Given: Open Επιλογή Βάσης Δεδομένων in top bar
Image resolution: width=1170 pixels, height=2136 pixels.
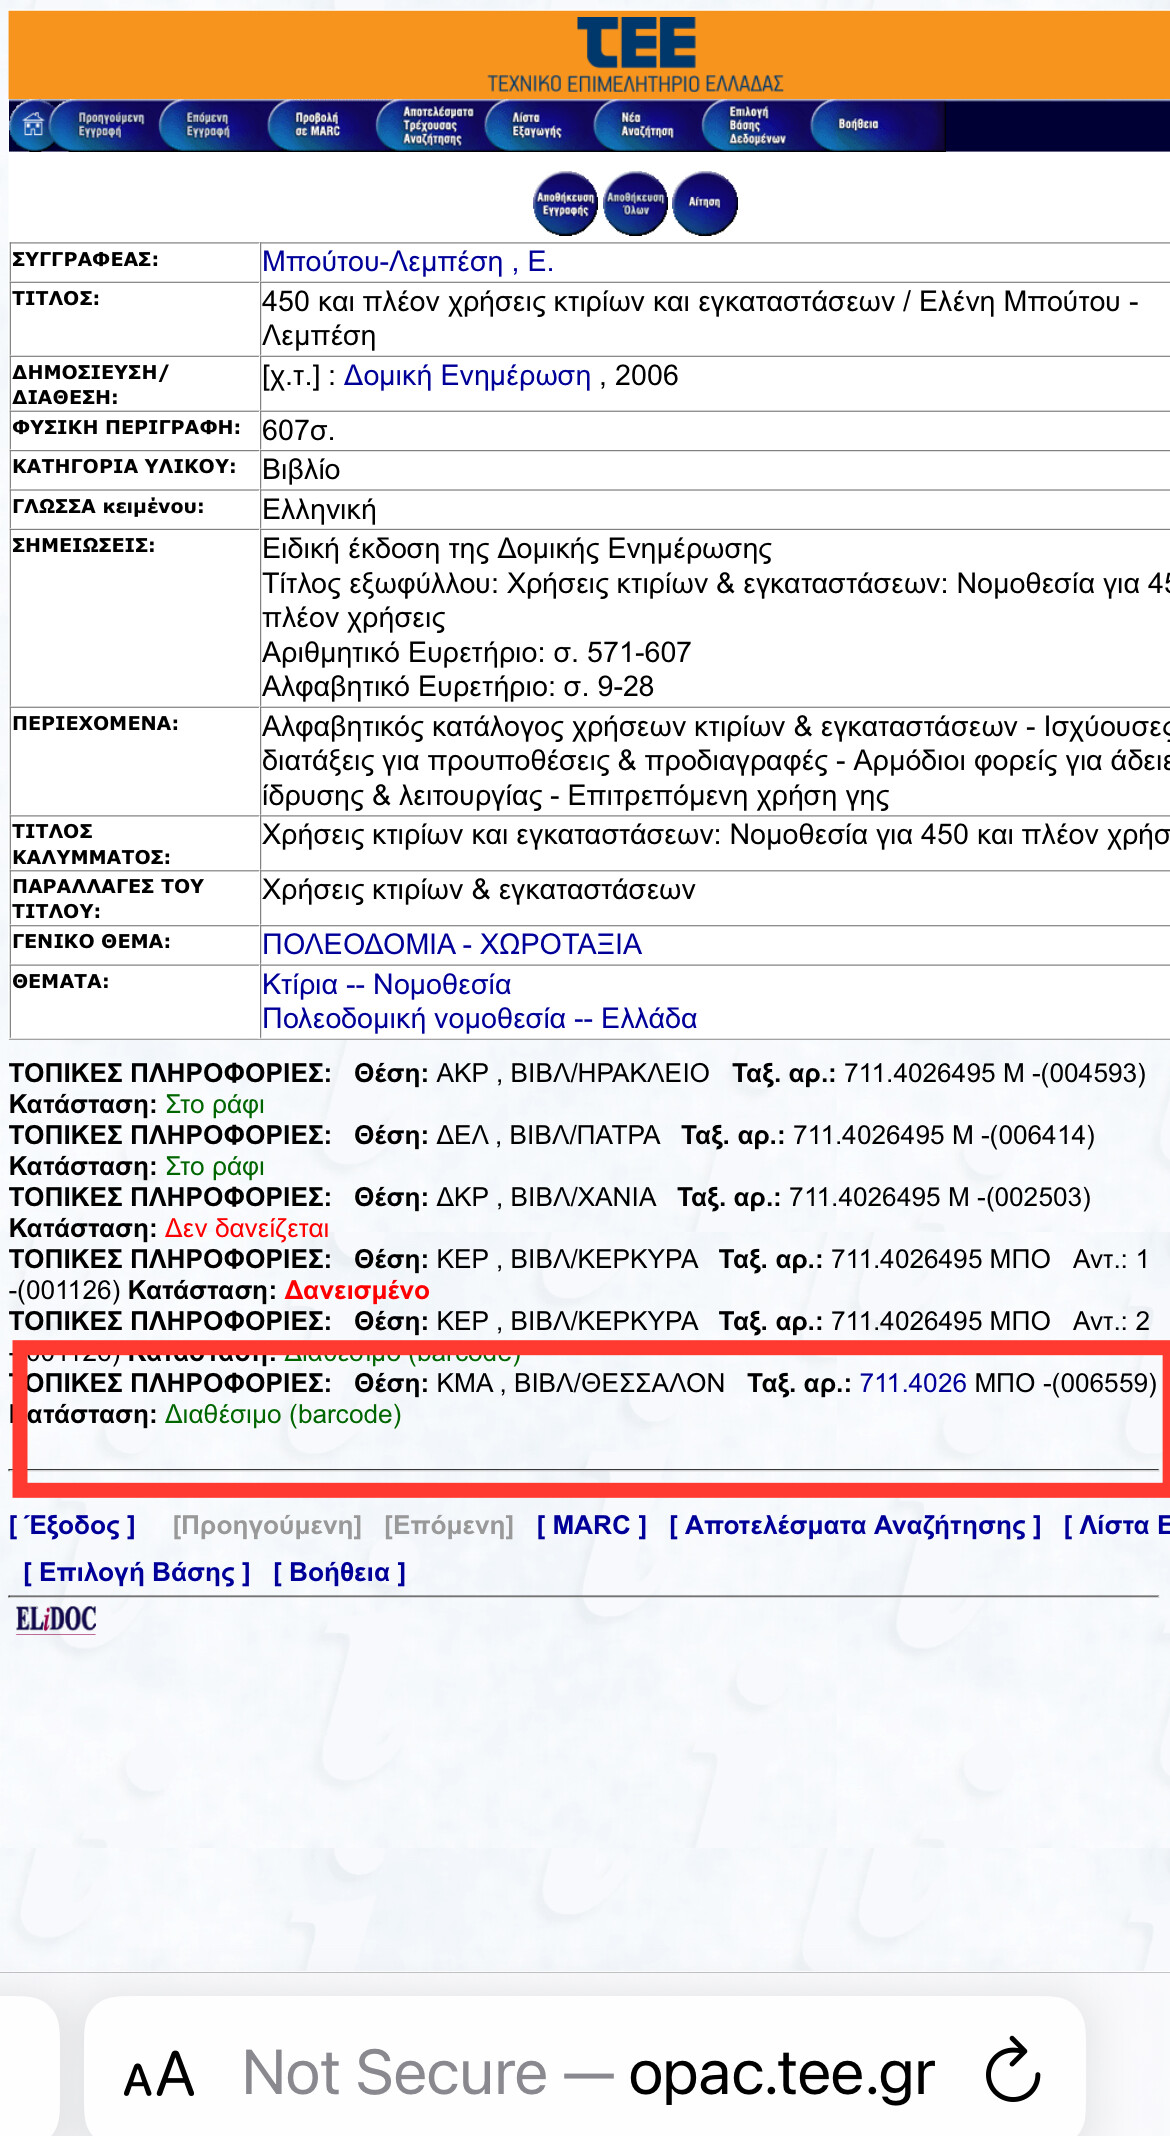Looking at the screenshot, I should (757, 125).
